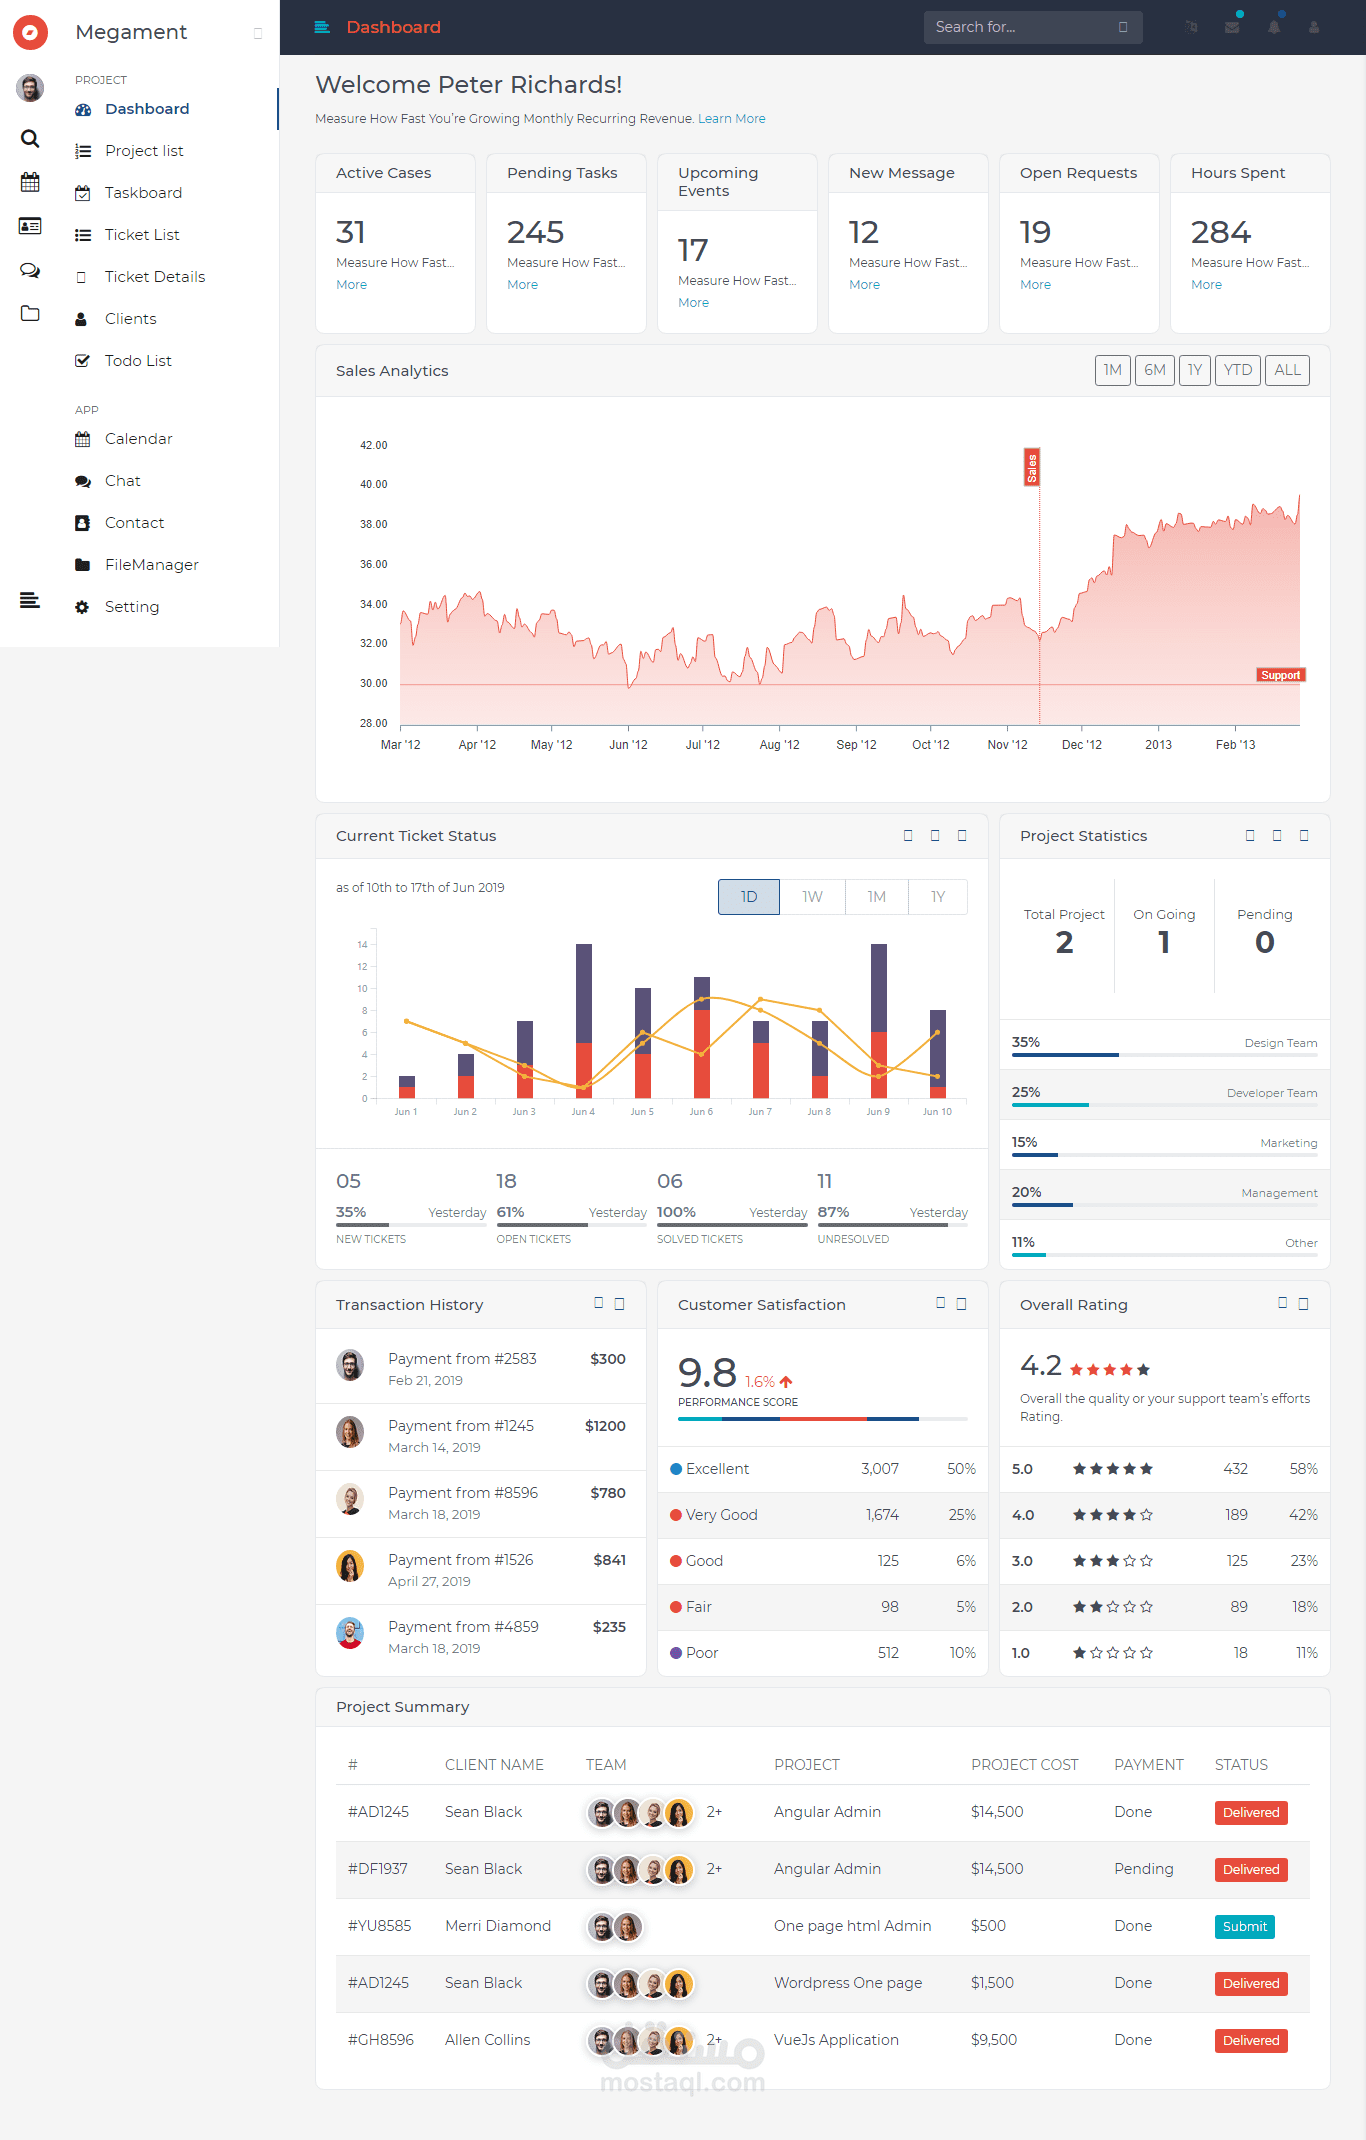Click the Chat speech bubble icon under APP

coord(83,481)
